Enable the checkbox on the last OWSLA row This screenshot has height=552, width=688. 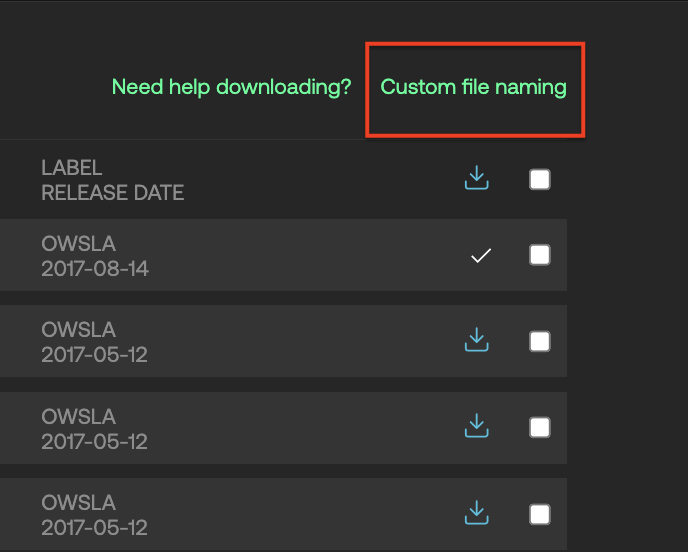click(539, 514)
